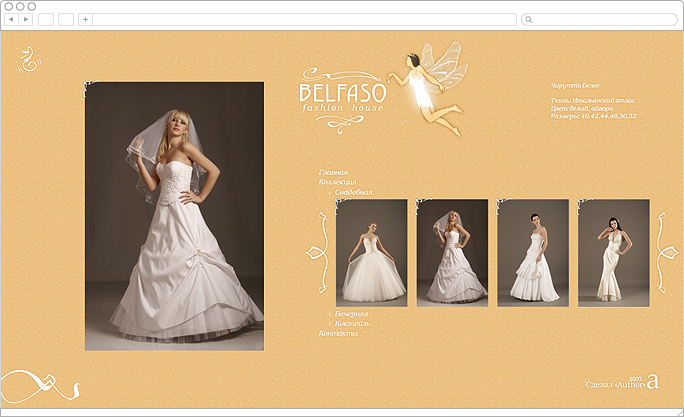Click the browser back arrow button

coord(11,19)
